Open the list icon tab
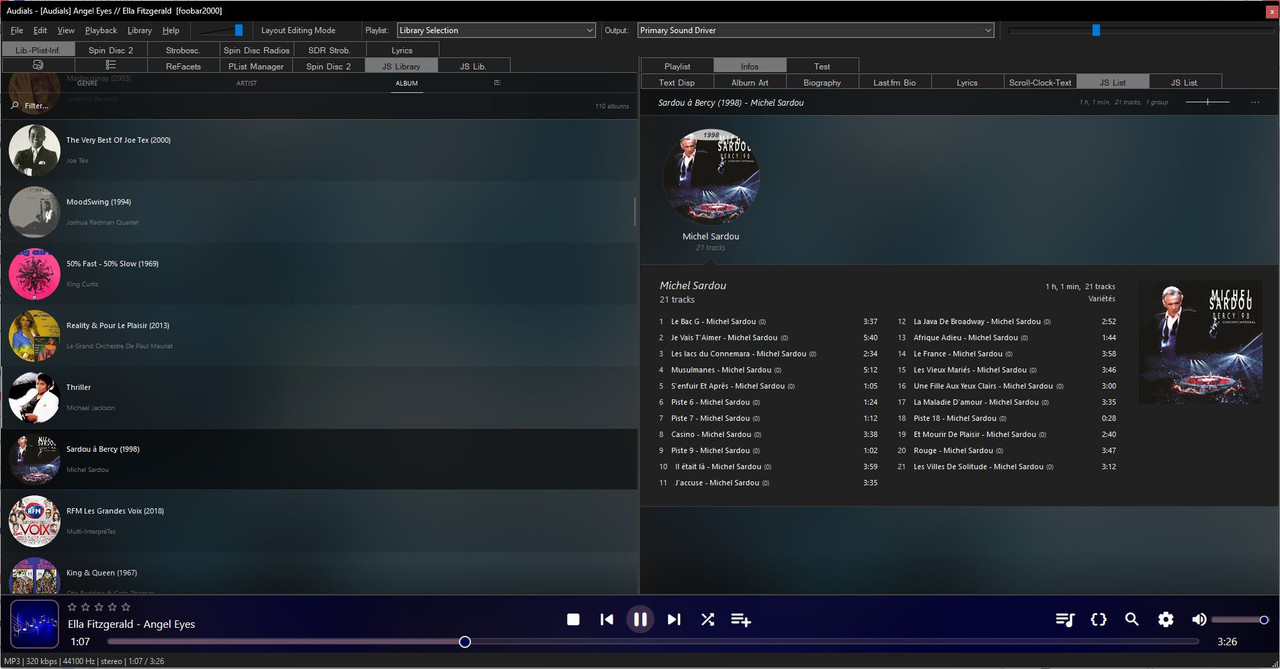 pyautogui.click(x=111, y=65)
